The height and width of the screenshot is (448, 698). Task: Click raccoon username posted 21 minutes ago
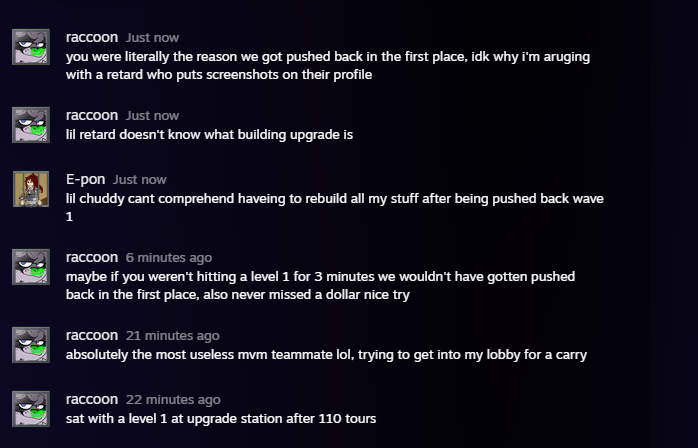[91, 335]
